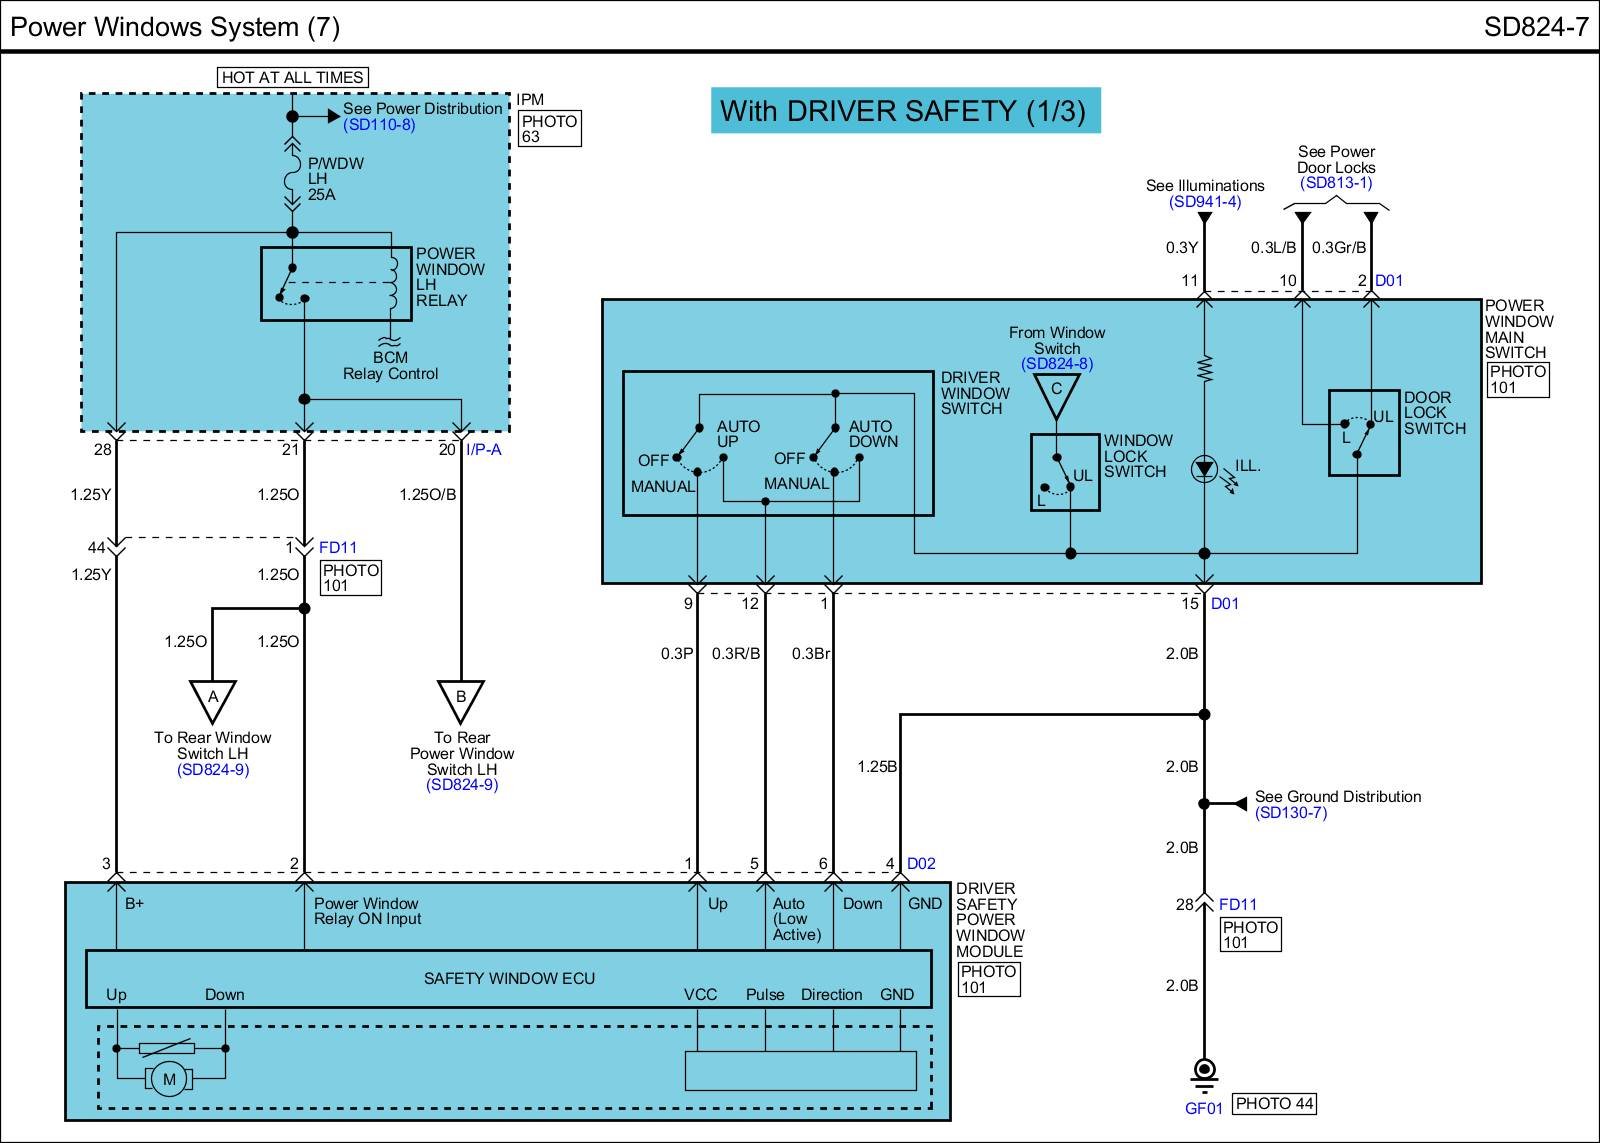Select the SAFETY WINDOW ECU label
Image resolution: width=1600 pixels, height=1143 pixels.
[x=509, y=979]
